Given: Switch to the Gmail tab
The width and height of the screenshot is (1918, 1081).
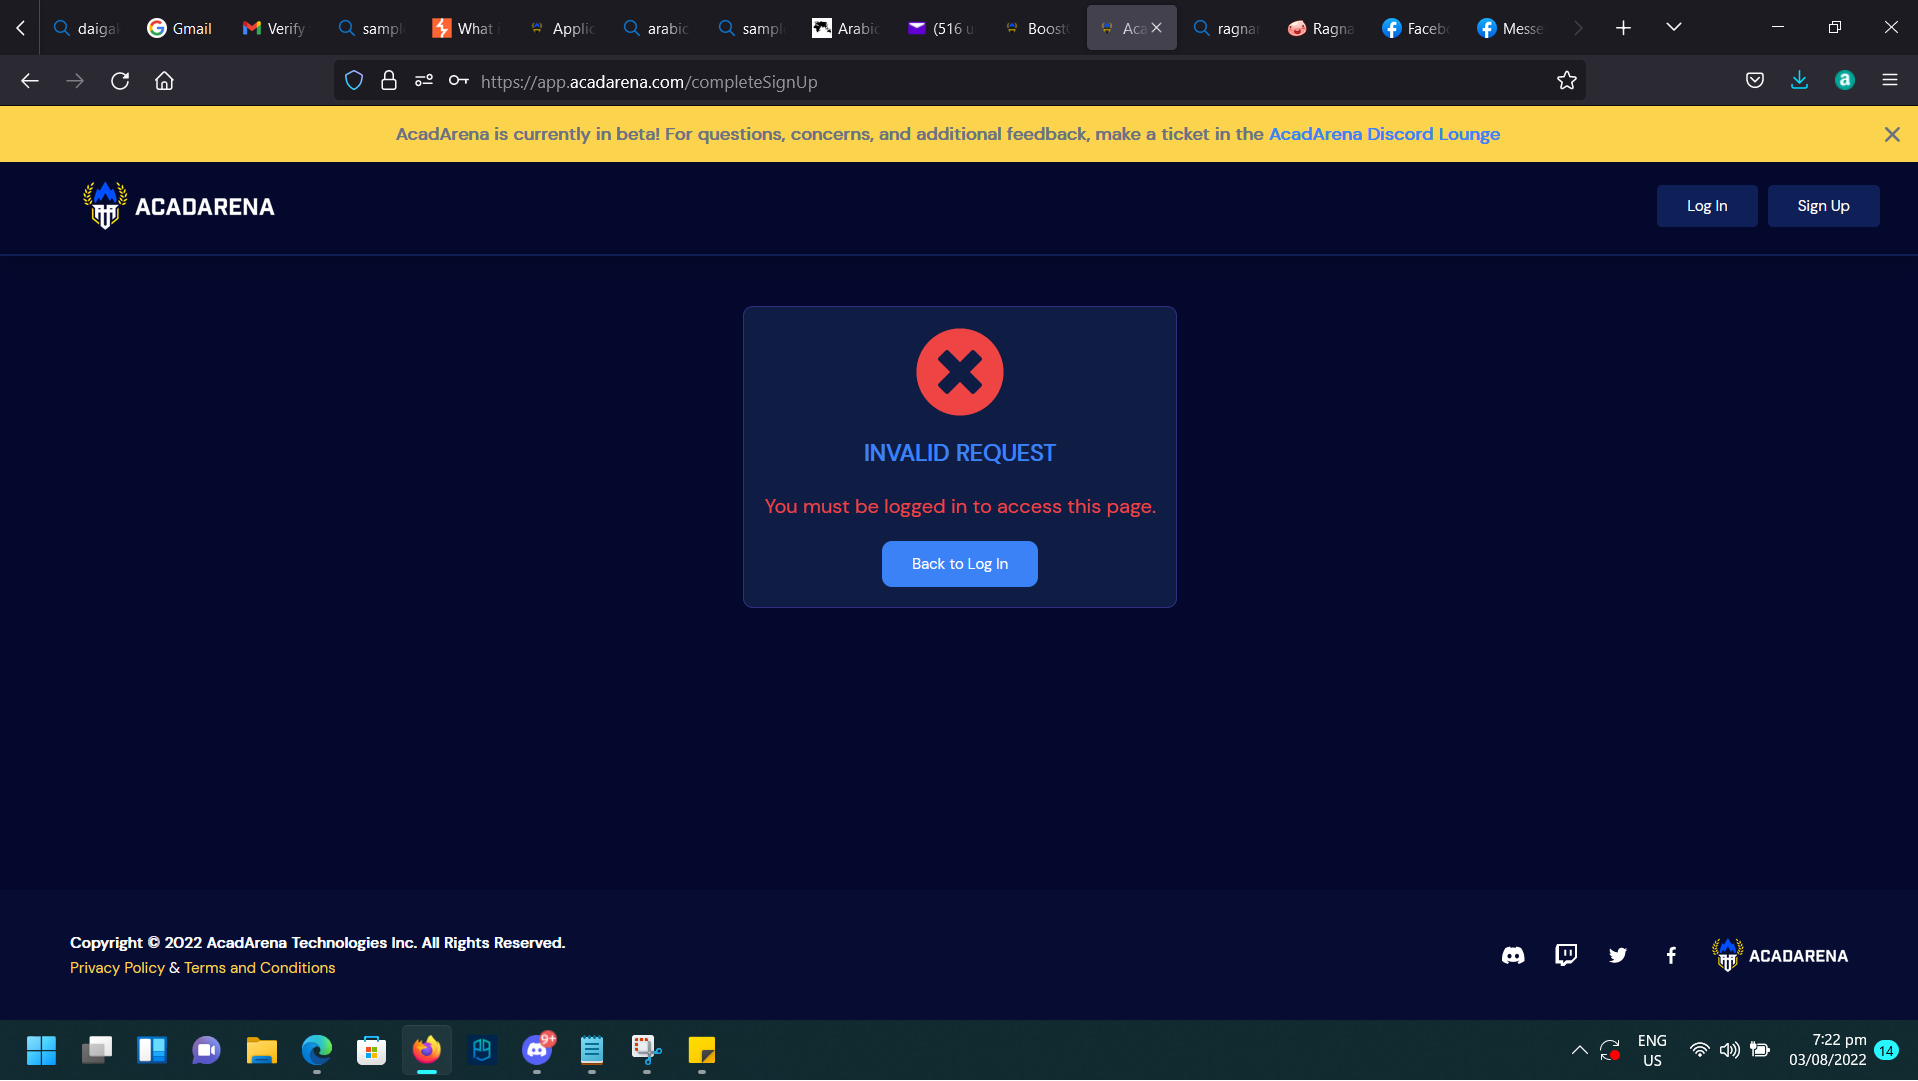Looking at the screenshot, I should 178,28.
